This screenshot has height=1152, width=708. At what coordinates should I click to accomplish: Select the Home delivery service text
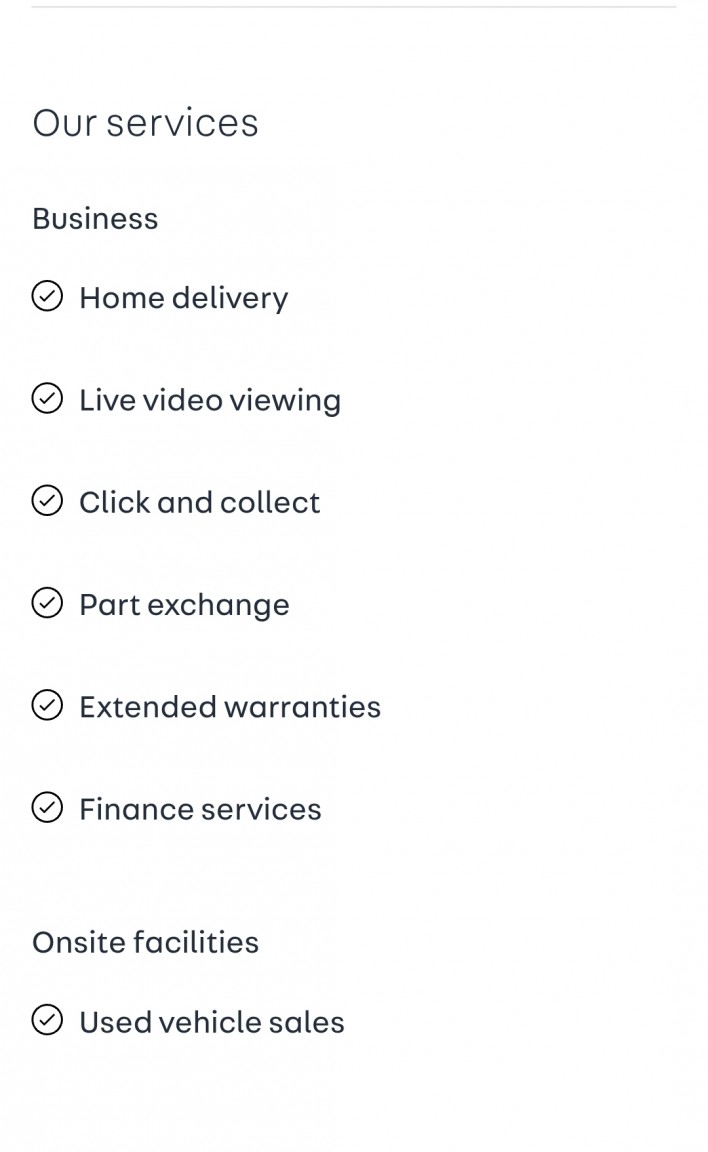click(183, 298)
